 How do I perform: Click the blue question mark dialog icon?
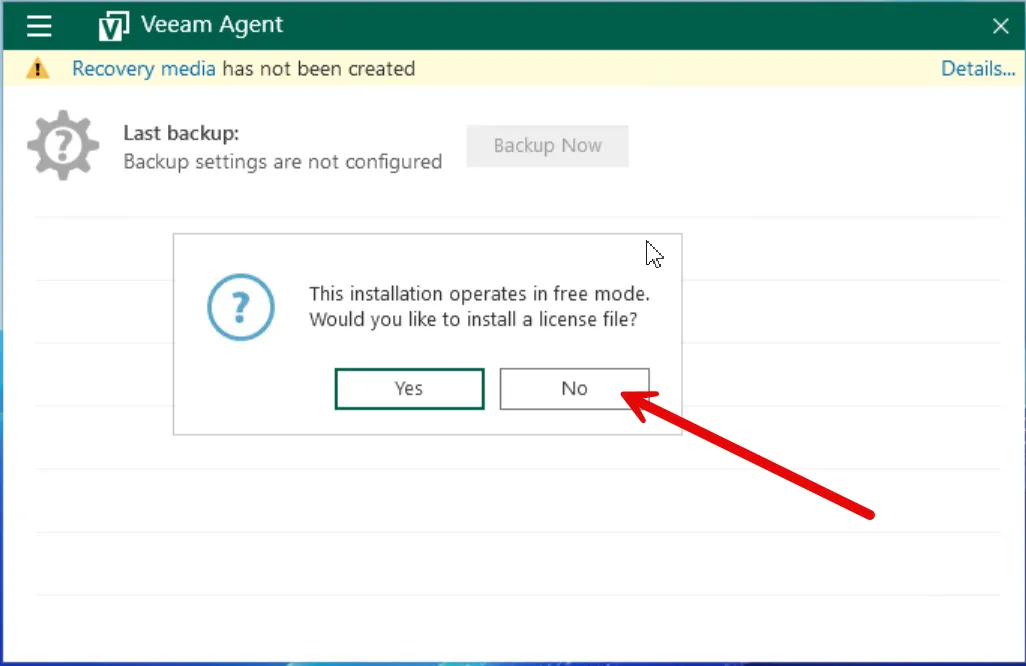tap(241, 307)
